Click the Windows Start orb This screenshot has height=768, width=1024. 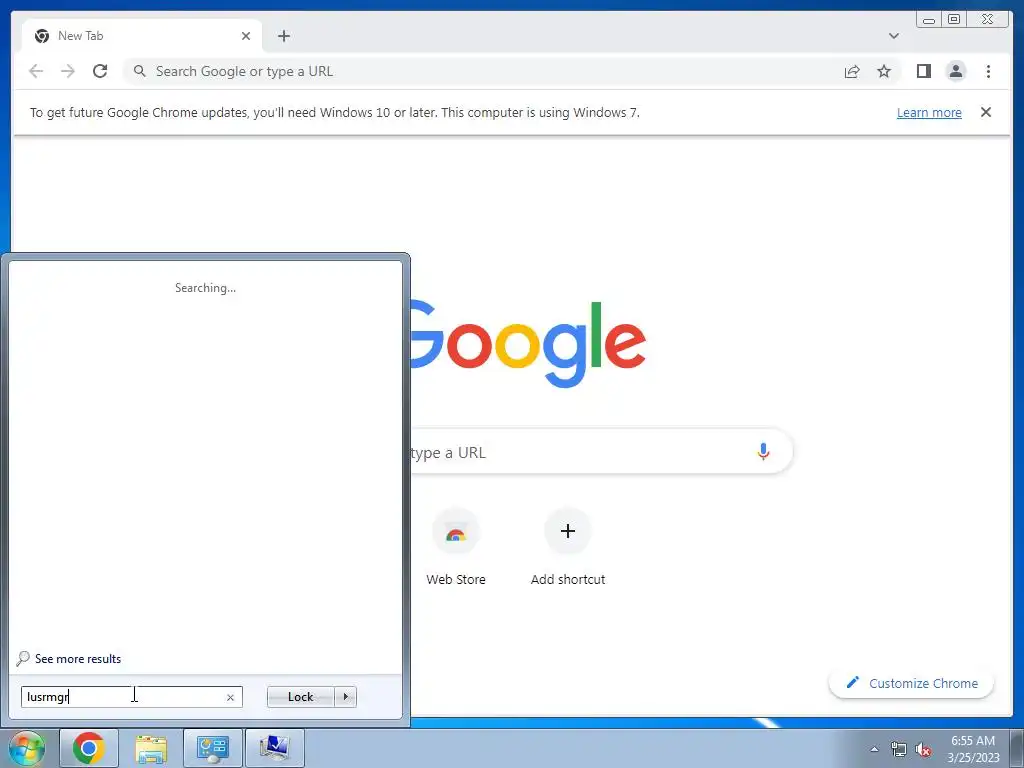point(26,749)
